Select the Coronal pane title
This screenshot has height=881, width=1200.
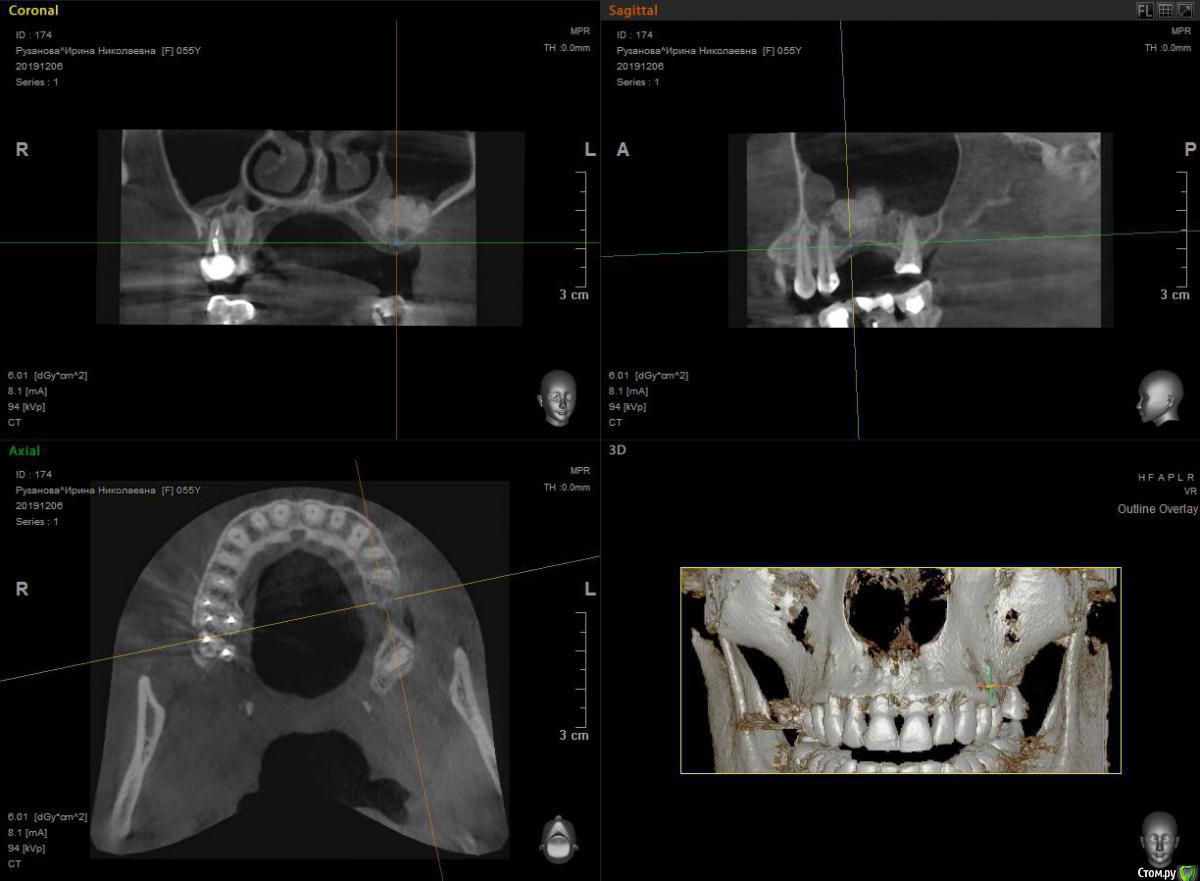[x=33, y=10]
